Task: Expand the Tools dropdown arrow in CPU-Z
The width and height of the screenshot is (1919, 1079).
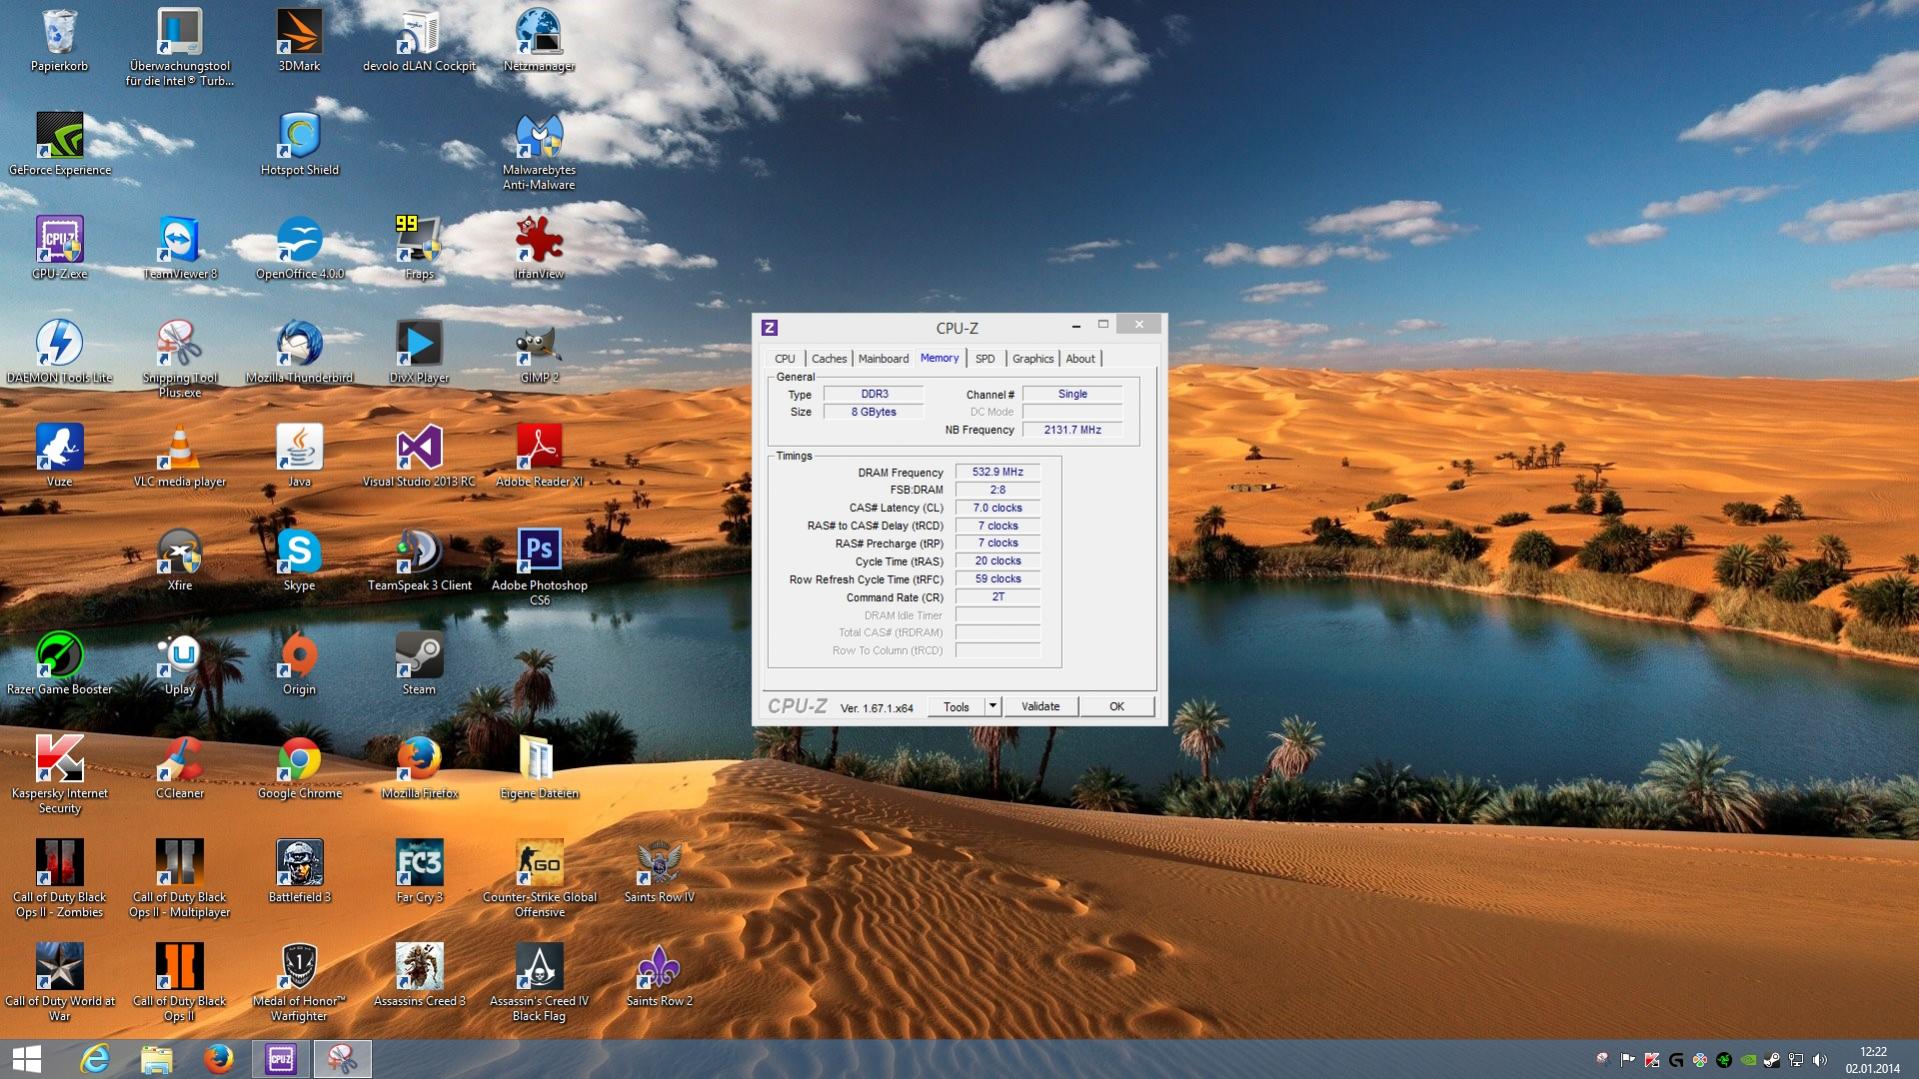Action: point(993,707)
